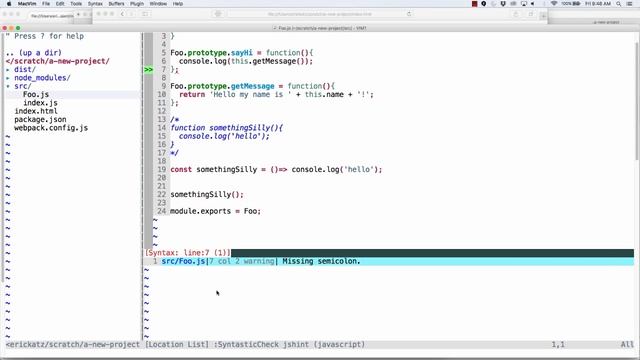
Task: Click the '[Location List]' status label
Action: pos(177,344)
